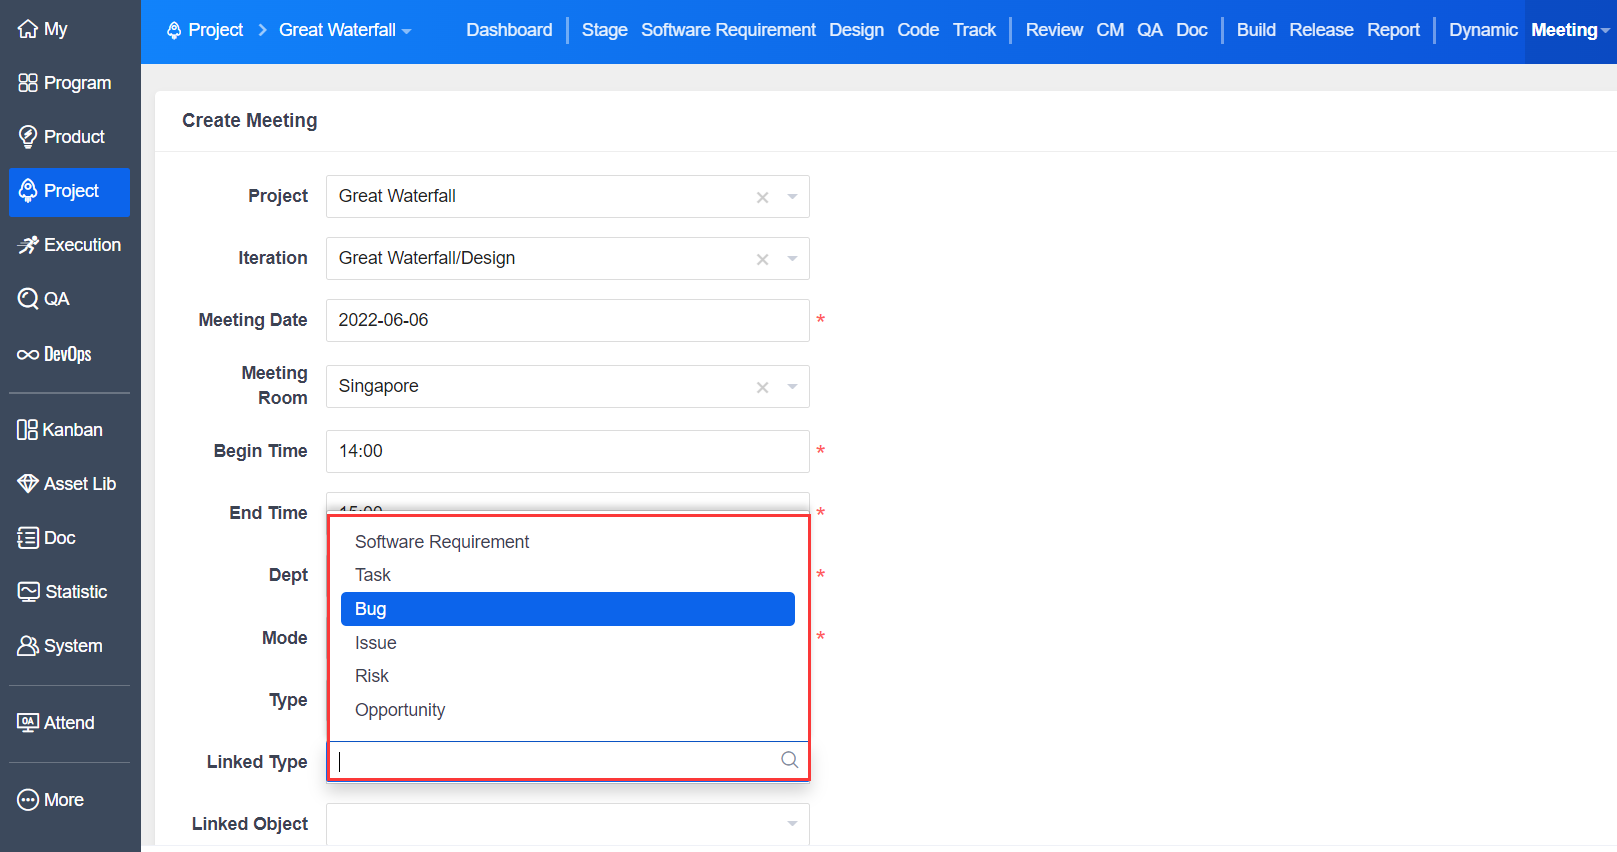This screenshot has height=852, width=1617.
Task: Click the Meeting Date field
Action: (566, 320)
